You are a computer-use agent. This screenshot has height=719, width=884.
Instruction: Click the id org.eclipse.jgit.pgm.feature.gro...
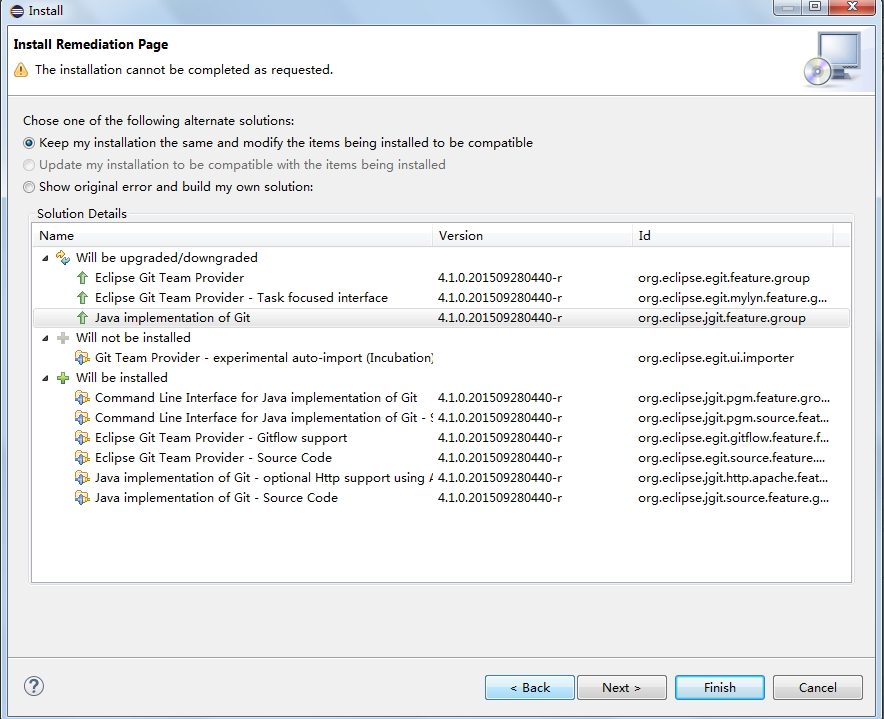734,398
